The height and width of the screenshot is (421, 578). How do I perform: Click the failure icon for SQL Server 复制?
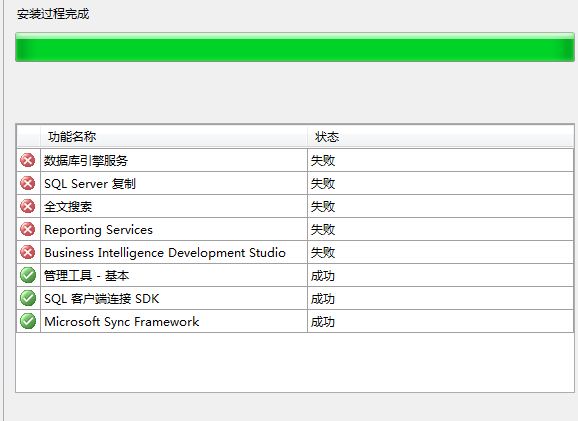click(28, 183)
